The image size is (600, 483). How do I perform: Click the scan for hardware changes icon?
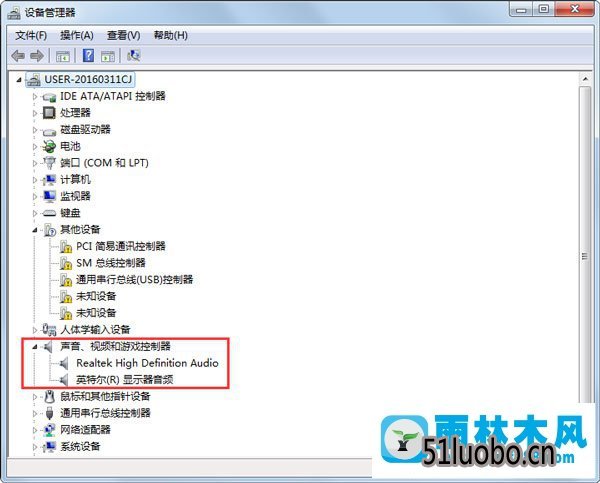(134, 56)
